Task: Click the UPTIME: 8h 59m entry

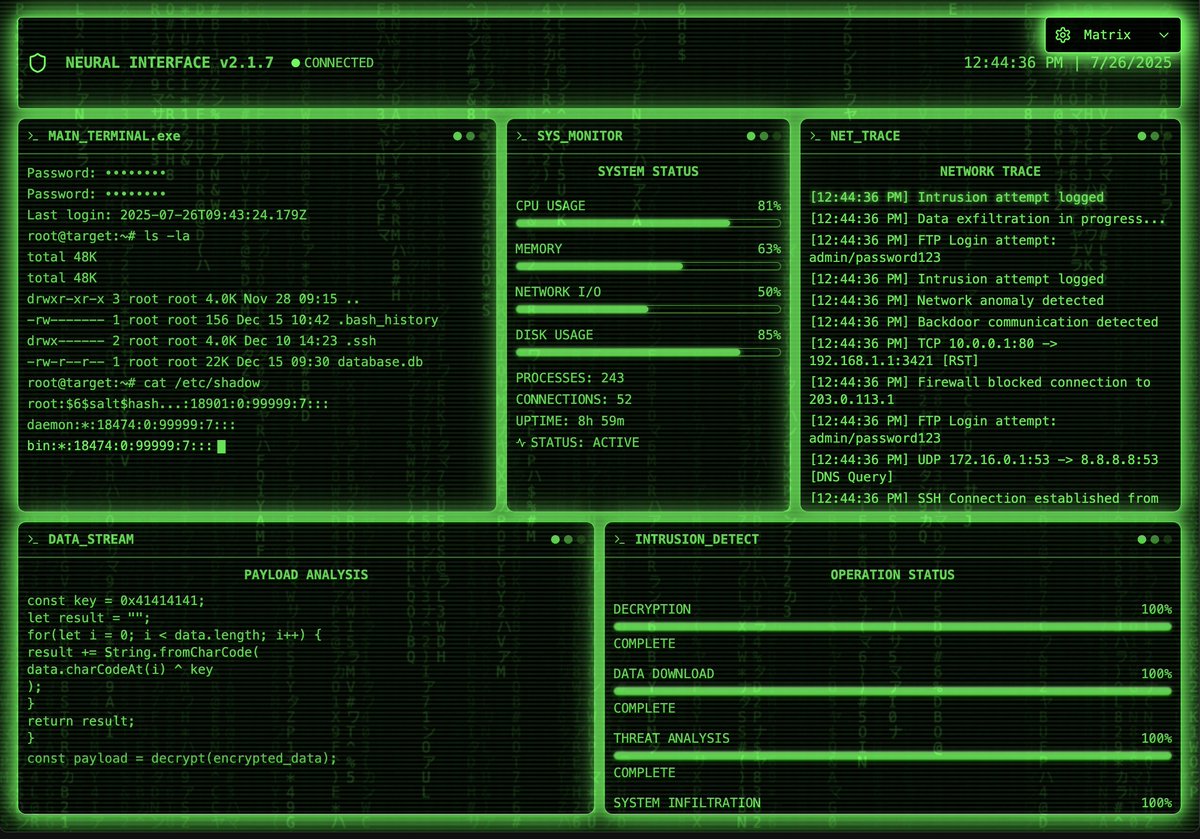Action: pyautogui.click(x=570, y=421)
